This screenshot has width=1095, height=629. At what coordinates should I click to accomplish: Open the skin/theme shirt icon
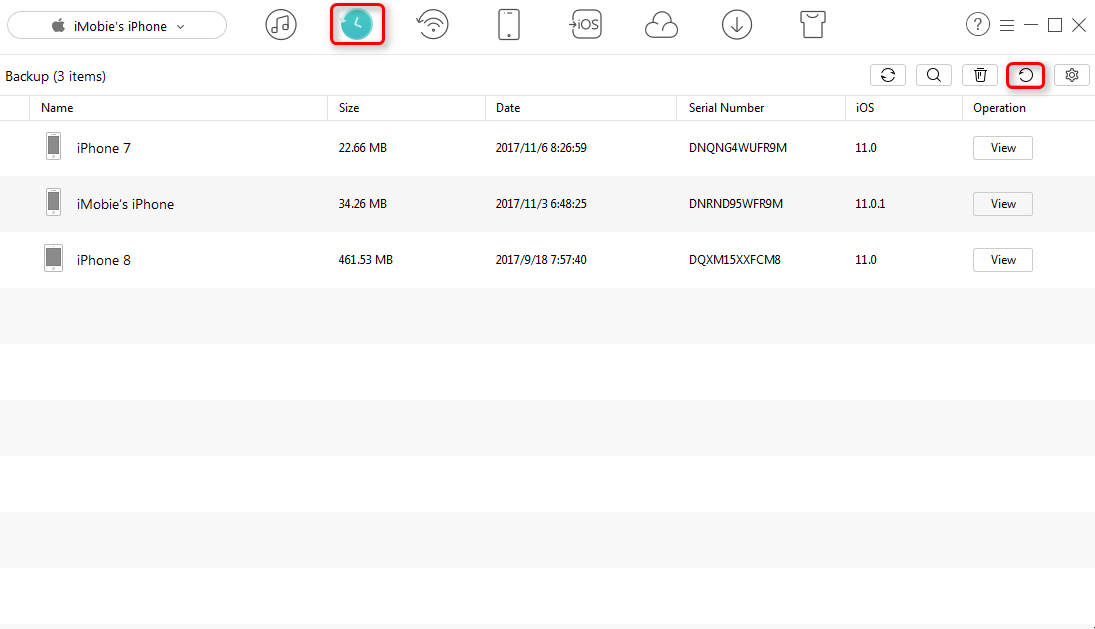tap(813, 25)
